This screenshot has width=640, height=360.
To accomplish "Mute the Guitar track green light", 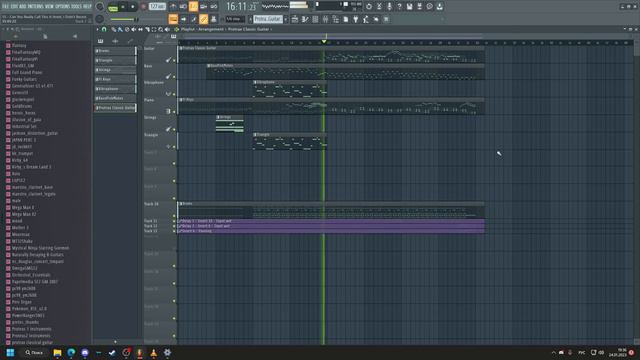I will click(x=174, y=60).
